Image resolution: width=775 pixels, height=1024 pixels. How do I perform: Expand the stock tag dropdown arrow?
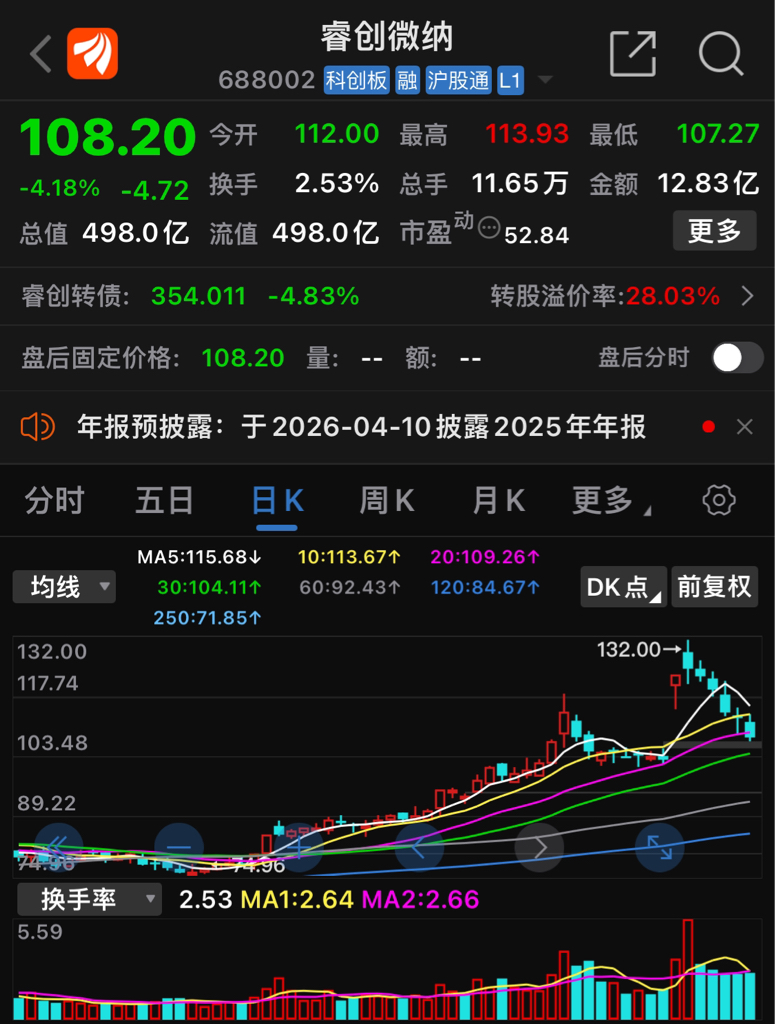545,80
